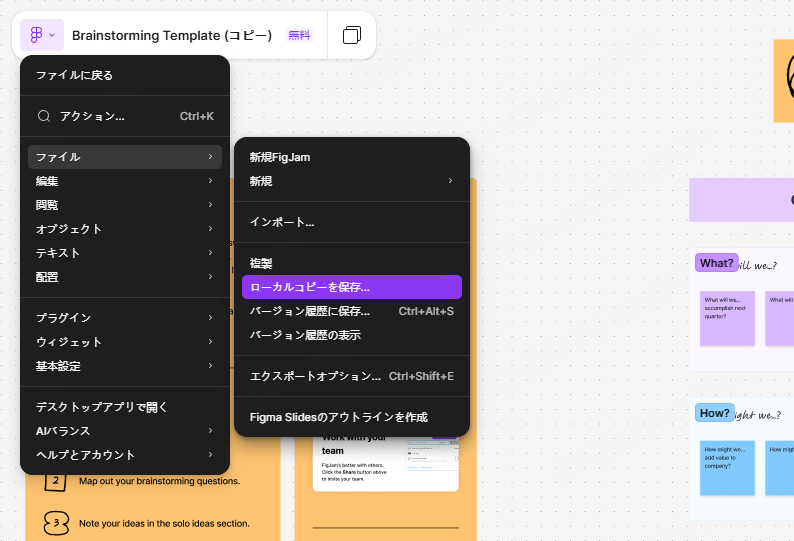This screenshot has height=541, width=794.
Task: Select ファイルに戻る menu entry
Action: [x=125, y=75]
